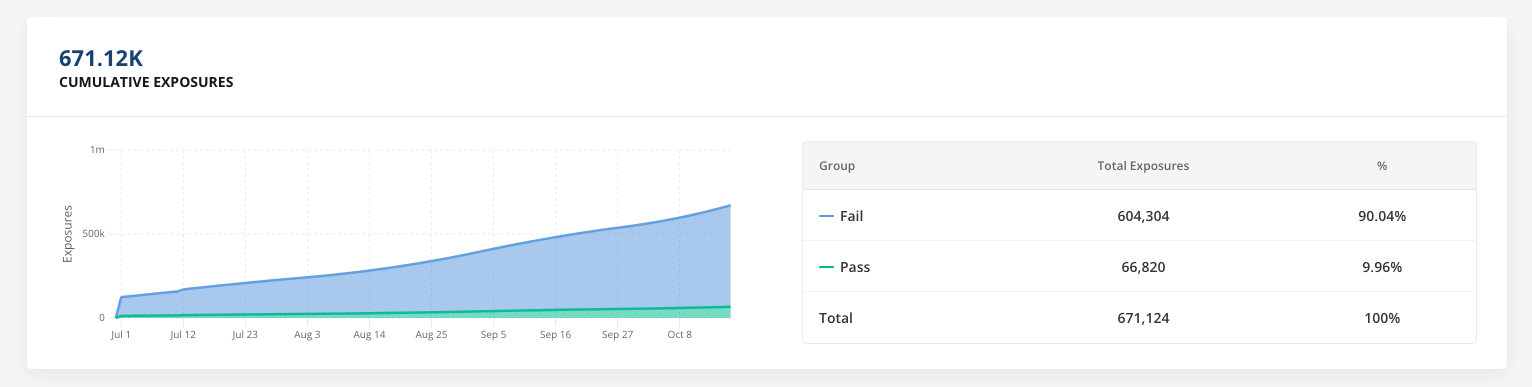Click the green Pass legend line swatch

(x=826, y=267)
